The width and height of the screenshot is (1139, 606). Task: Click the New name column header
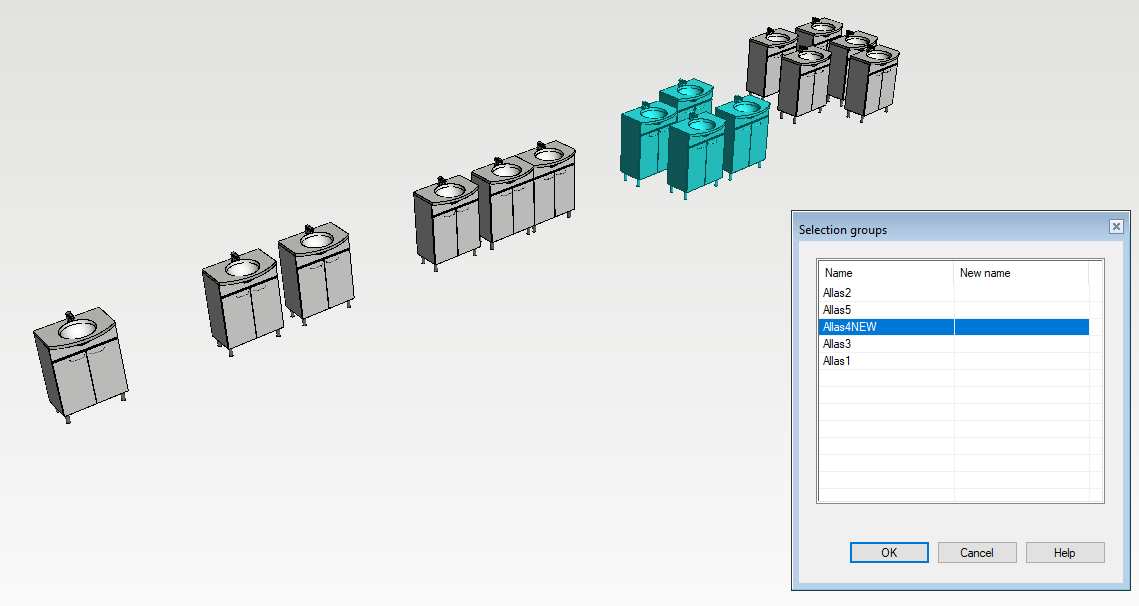pos(1020,273)
